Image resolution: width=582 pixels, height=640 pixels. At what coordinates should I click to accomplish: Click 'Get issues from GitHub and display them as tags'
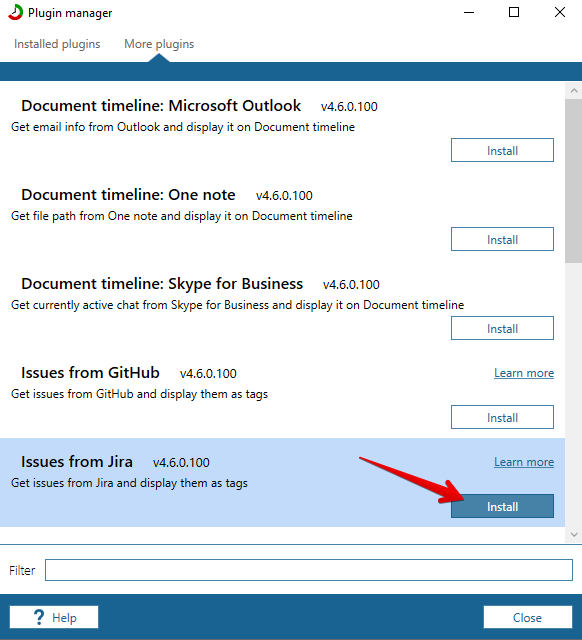coord(140,394)
